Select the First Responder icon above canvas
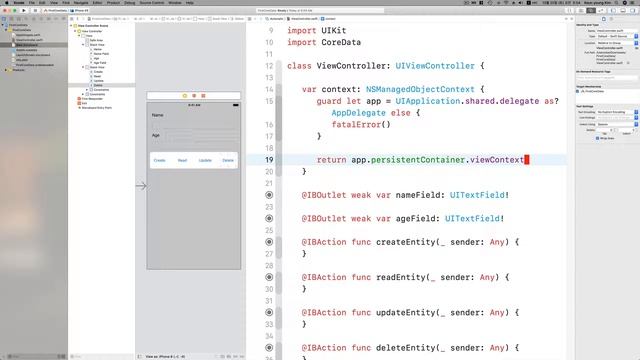The width and height of the screenshot is (640, 360). [x=194, y=96]
